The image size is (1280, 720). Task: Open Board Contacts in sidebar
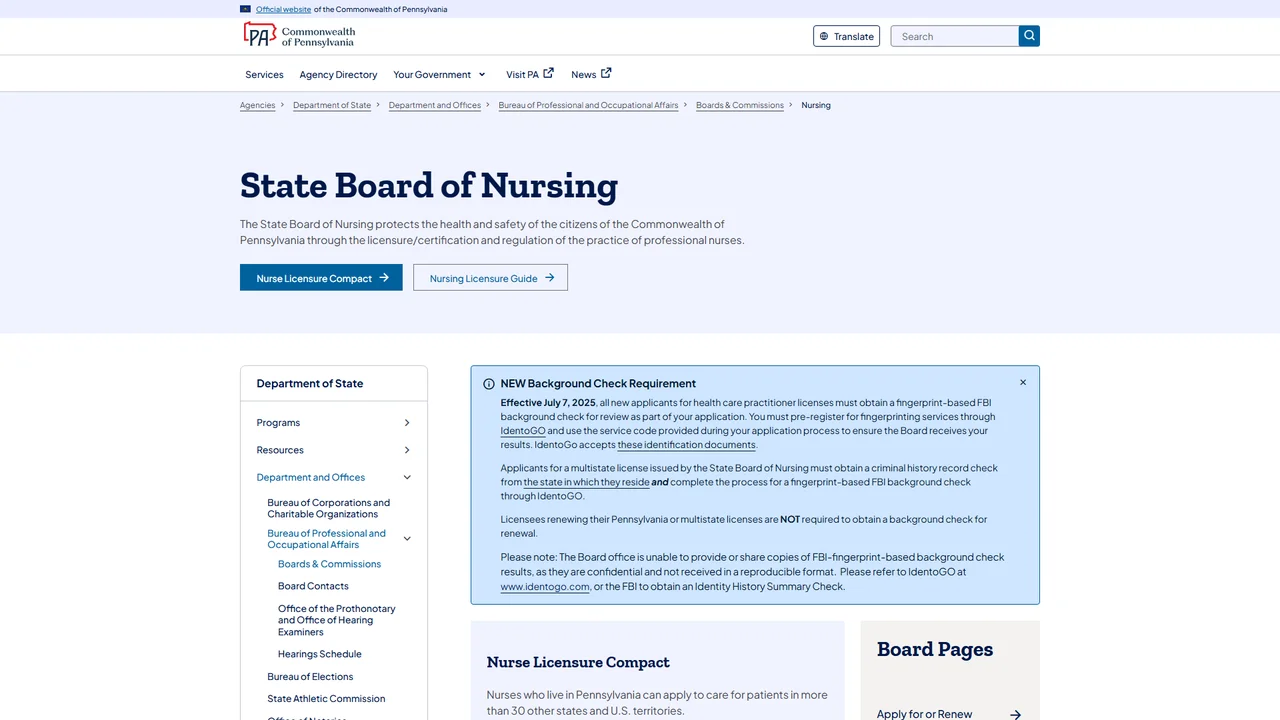(313, 586)
